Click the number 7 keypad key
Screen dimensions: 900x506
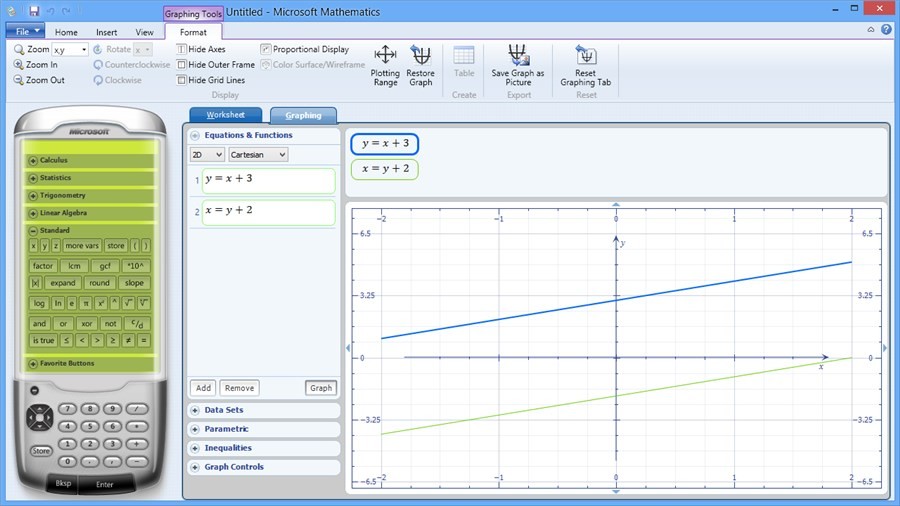[68, 408]
